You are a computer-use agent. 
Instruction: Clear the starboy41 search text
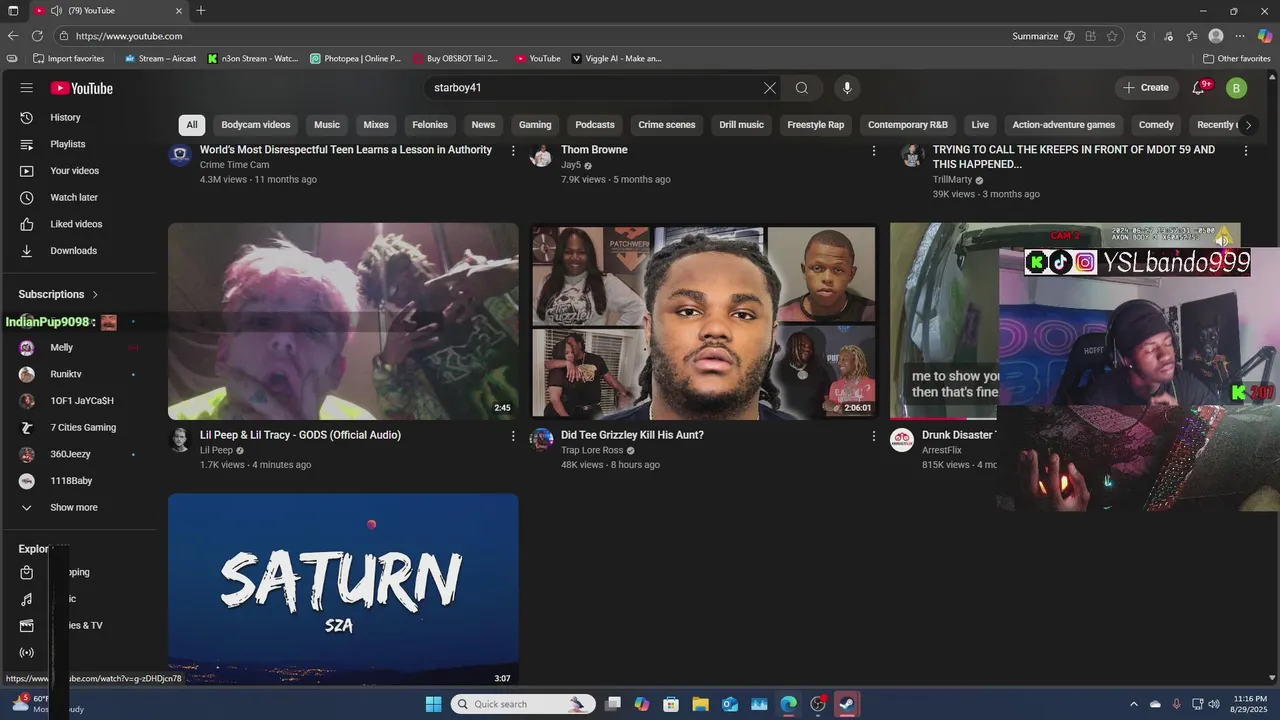pyautogui.click(x=770, y=88)
